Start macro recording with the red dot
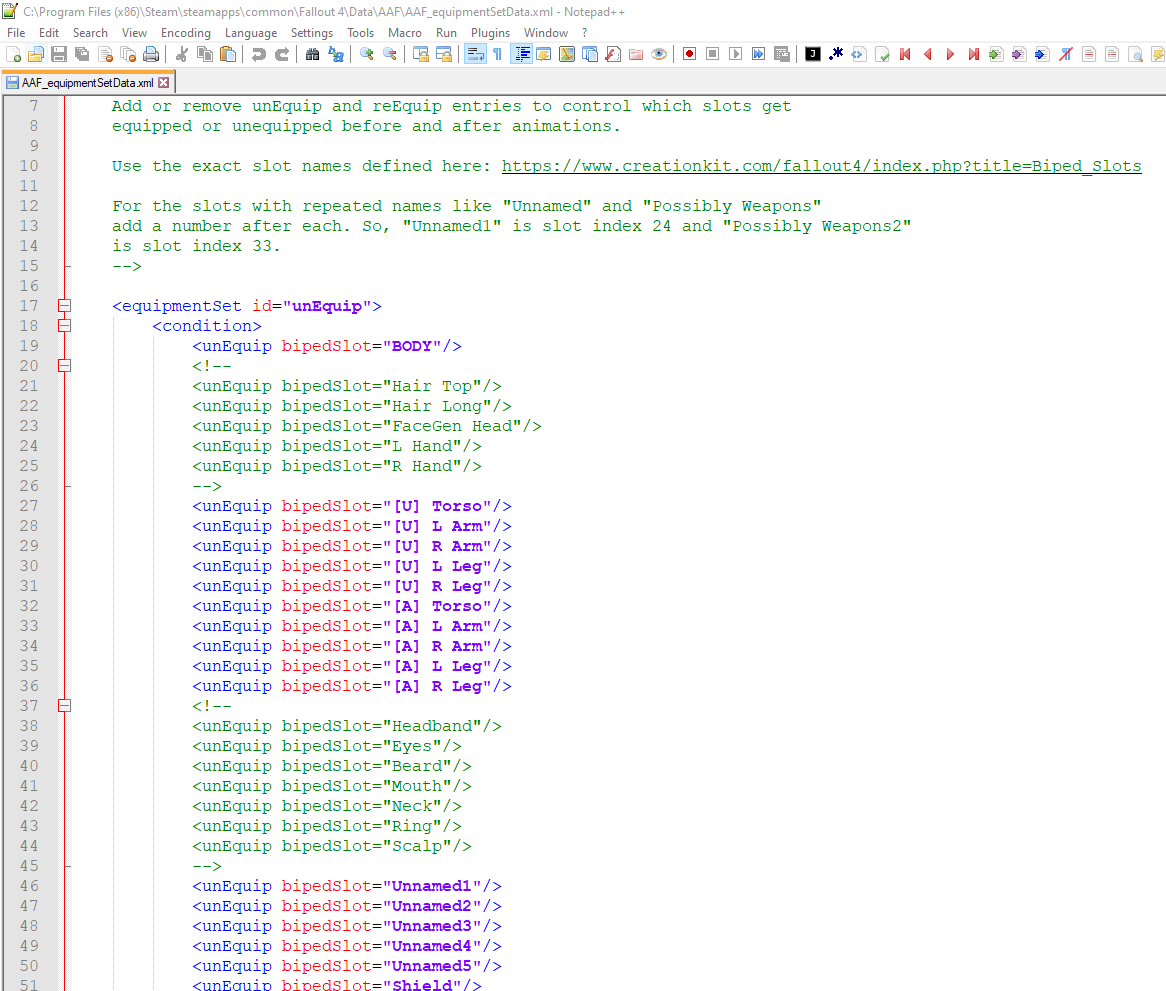 (689, 54)
